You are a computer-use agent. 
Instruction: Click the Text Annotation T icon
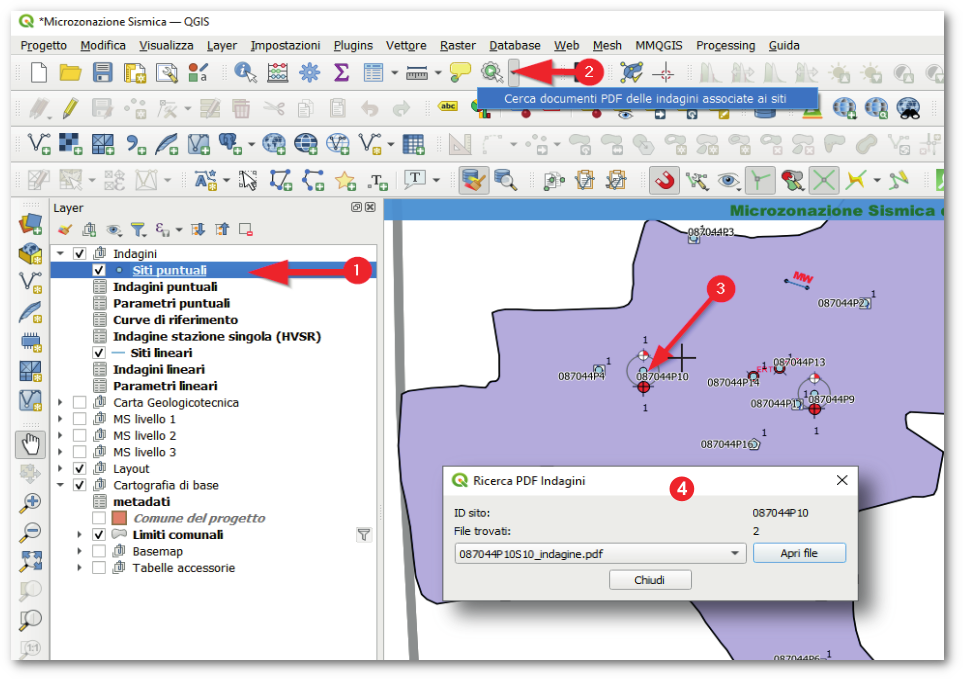pyautogui.click(x=415, y=179)
